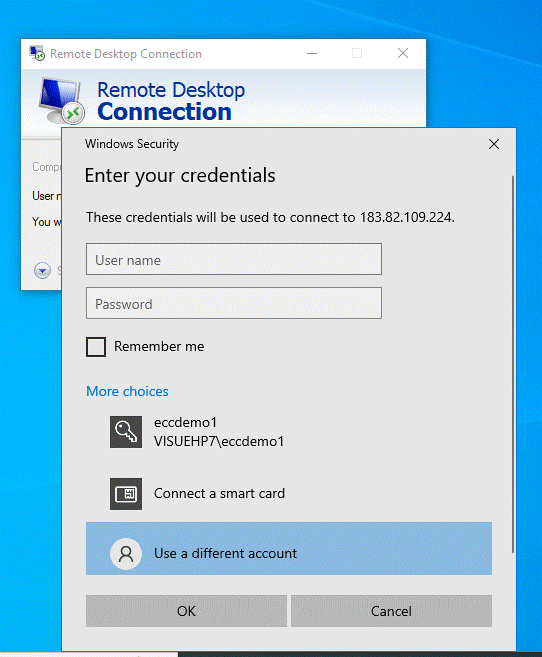Click the smart card icon
Screen dimensions: 542x657
tap(126, 494)
